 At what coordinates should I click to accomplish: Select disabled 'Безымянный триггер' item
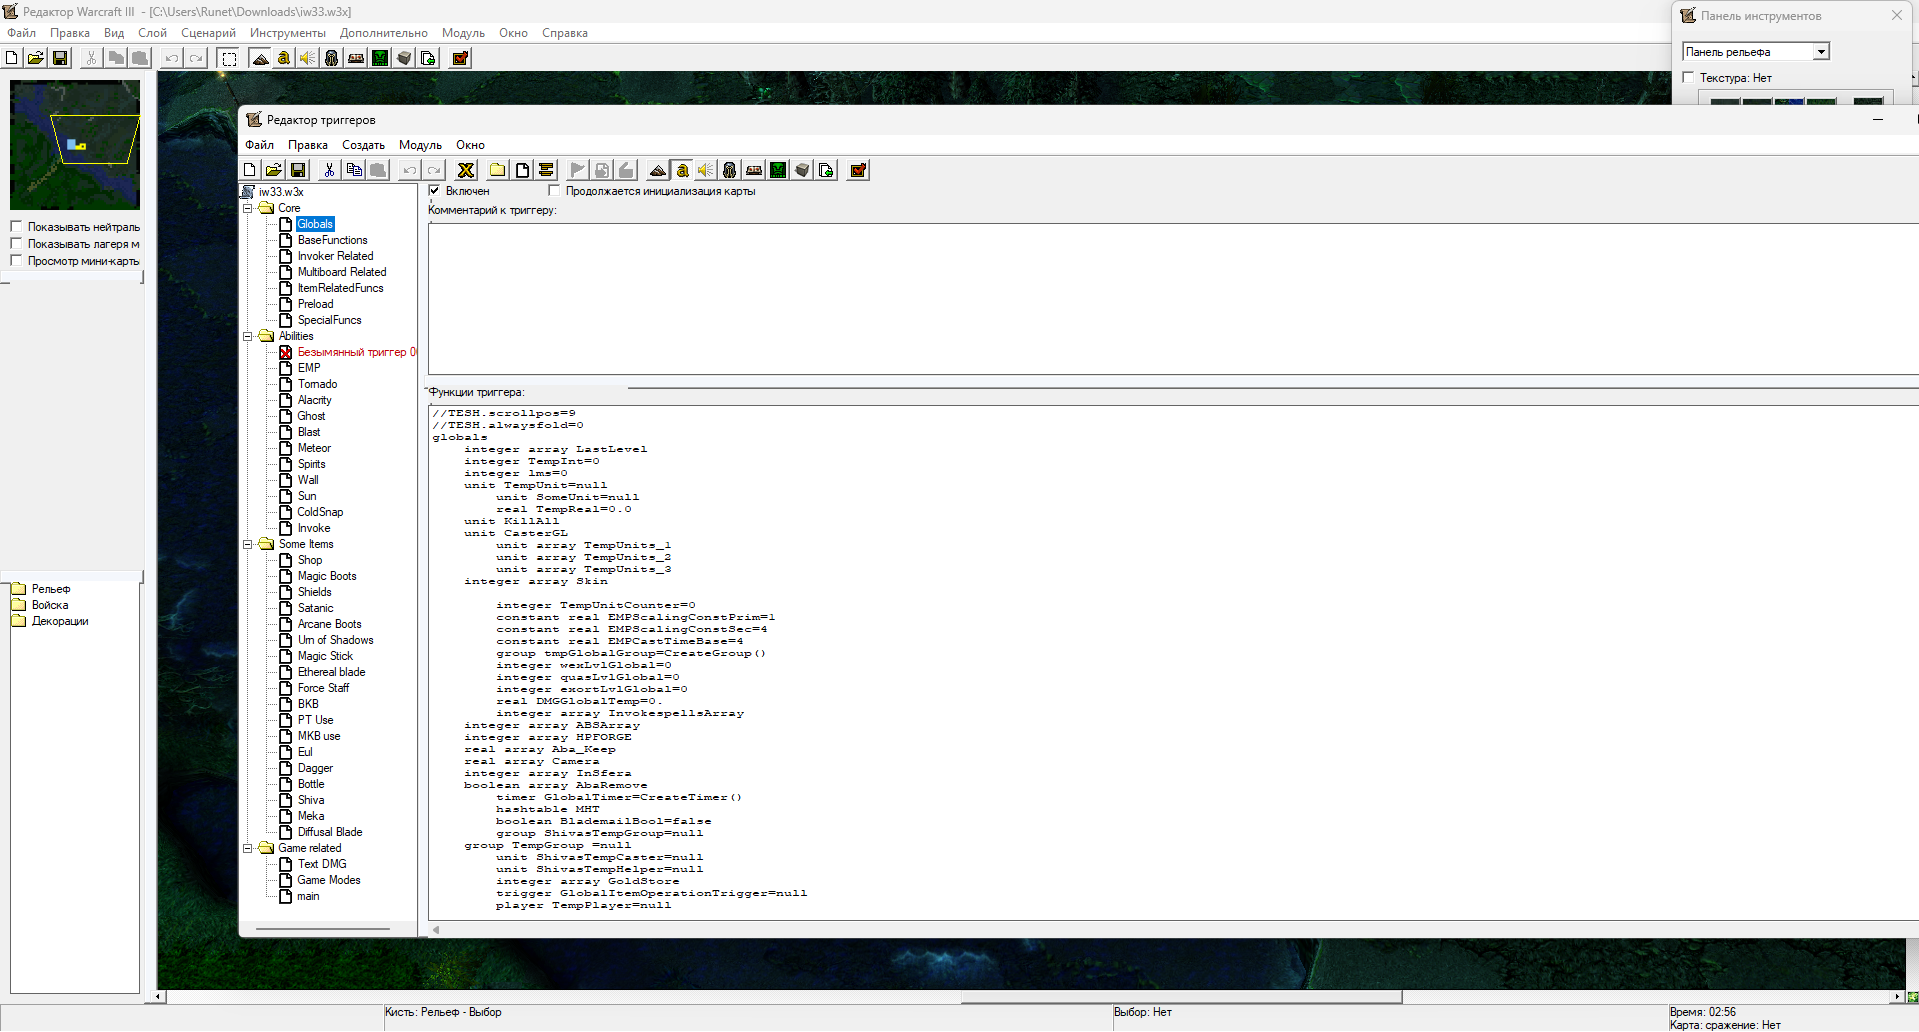pos(356,352)
